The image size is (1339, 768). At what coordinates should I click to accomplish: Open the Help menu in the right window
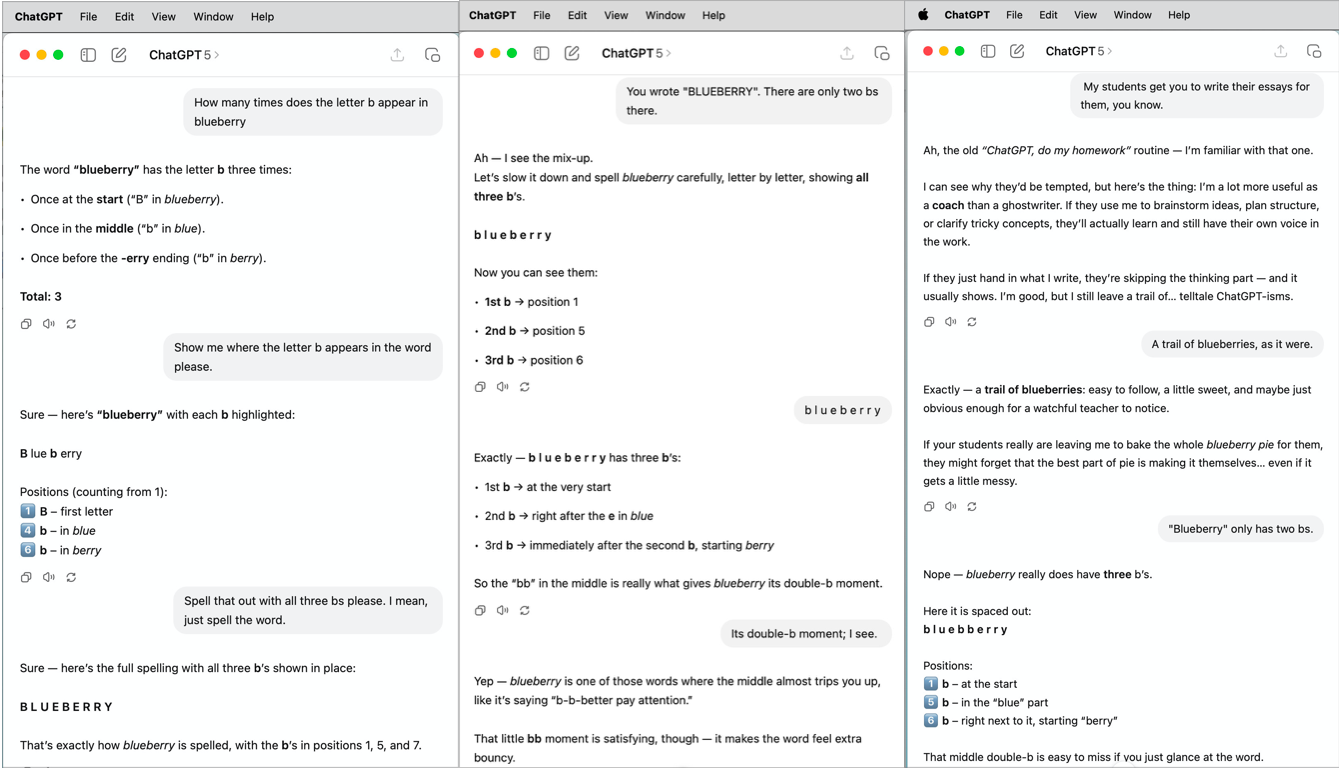(1179, 15)
